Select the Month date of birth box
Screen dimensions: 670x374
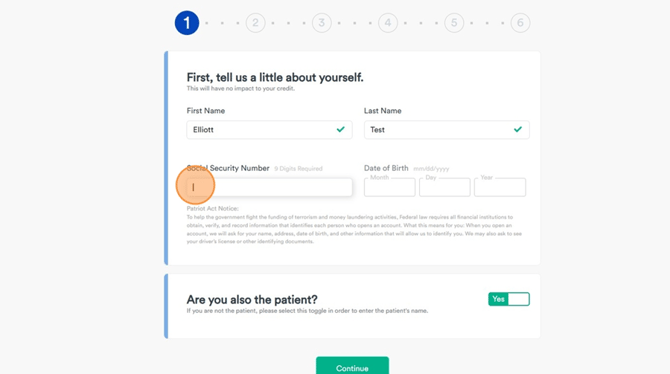click(x=389, y=187)
